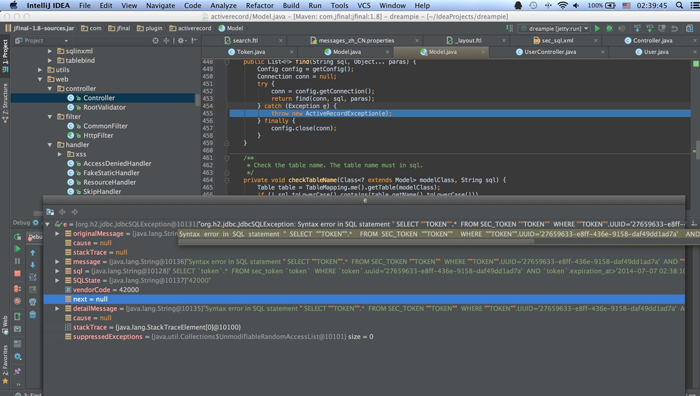Expand the sql variable node
The height and width of the screenshot is (396, 700).
pos(57,271)
